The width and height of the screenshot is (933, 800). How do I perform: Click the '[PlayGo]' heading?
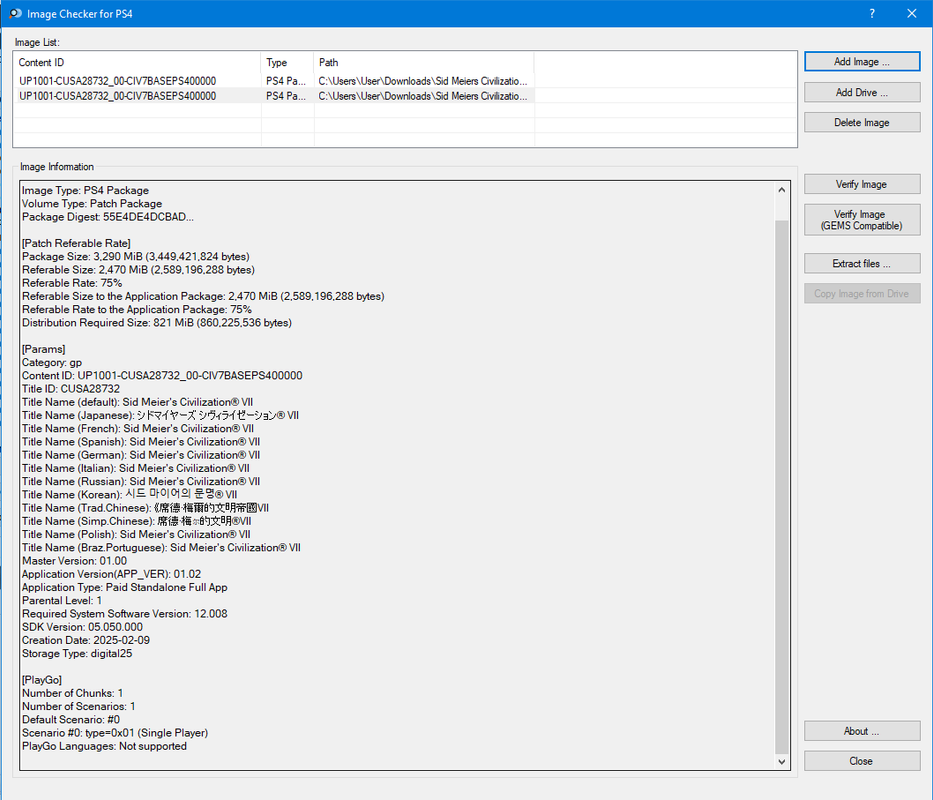[42, 680]
